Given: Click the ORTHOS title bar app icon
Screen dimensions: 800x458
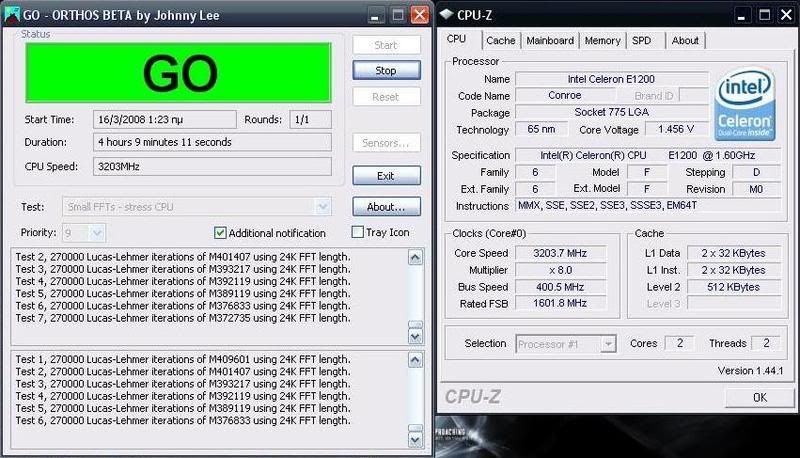Looking at the screenshot, I should [11, 14].
